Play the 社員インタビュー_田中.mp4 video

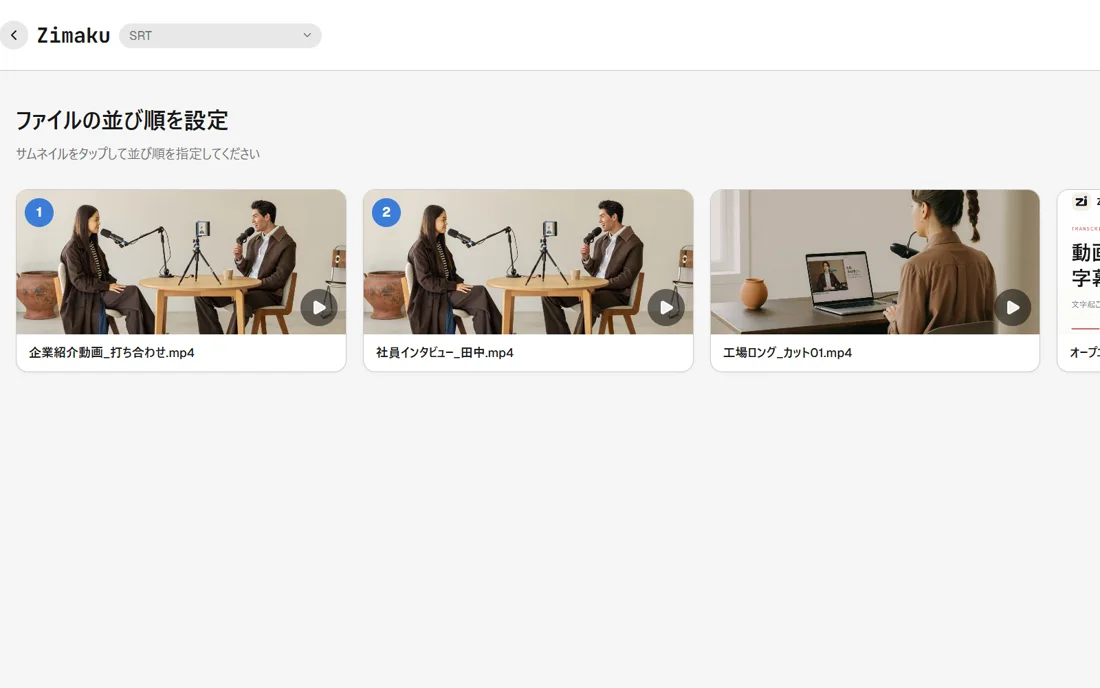[666, 307]
